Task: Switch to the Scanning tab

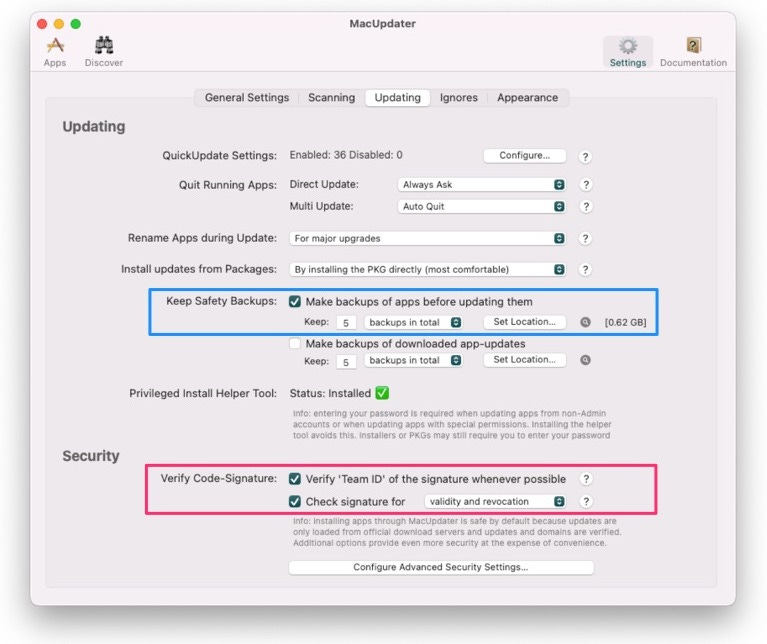Action: click(x=332, y=98)
